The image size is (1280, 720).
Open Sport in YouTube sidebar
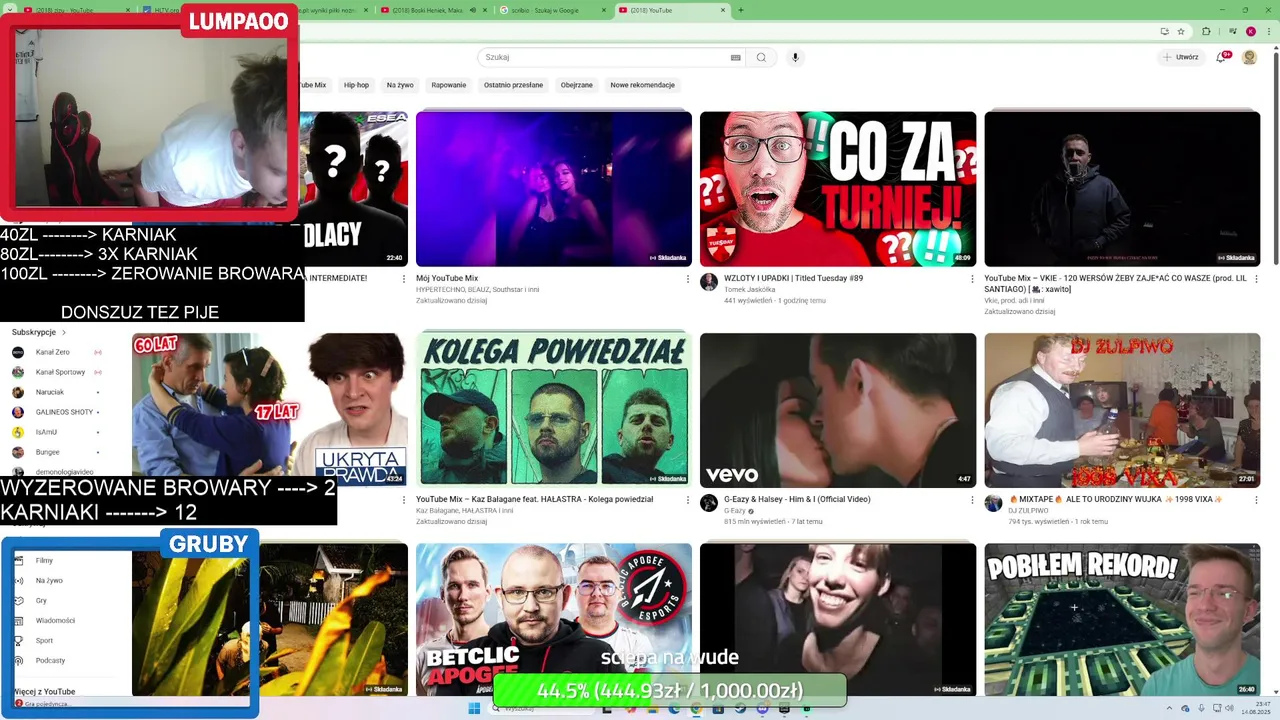click(44, 640)
